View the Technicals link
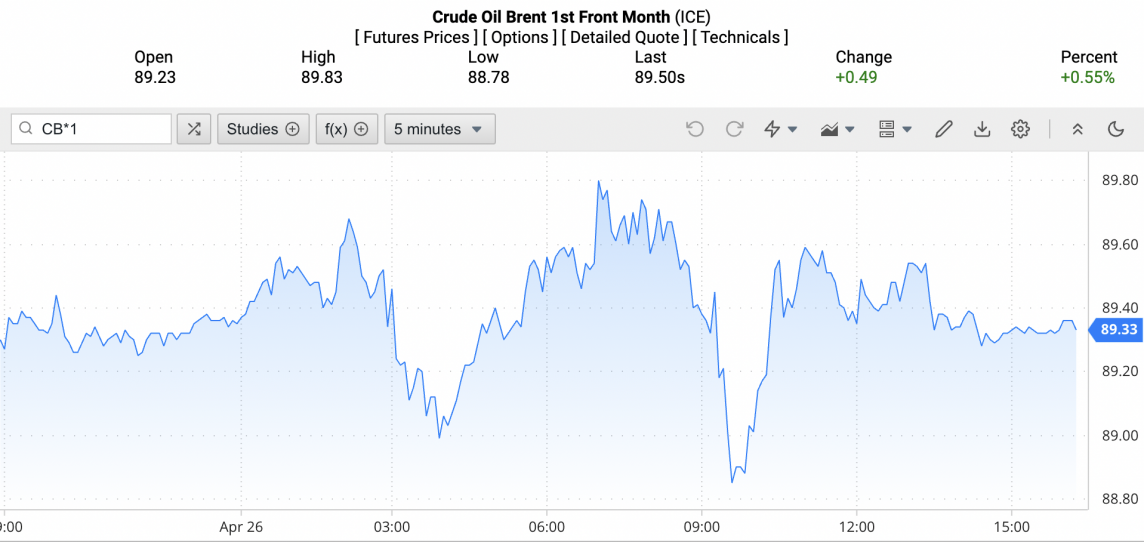Image resolution: width=1144 pixels, height=542 pixels. pos(740,37)
